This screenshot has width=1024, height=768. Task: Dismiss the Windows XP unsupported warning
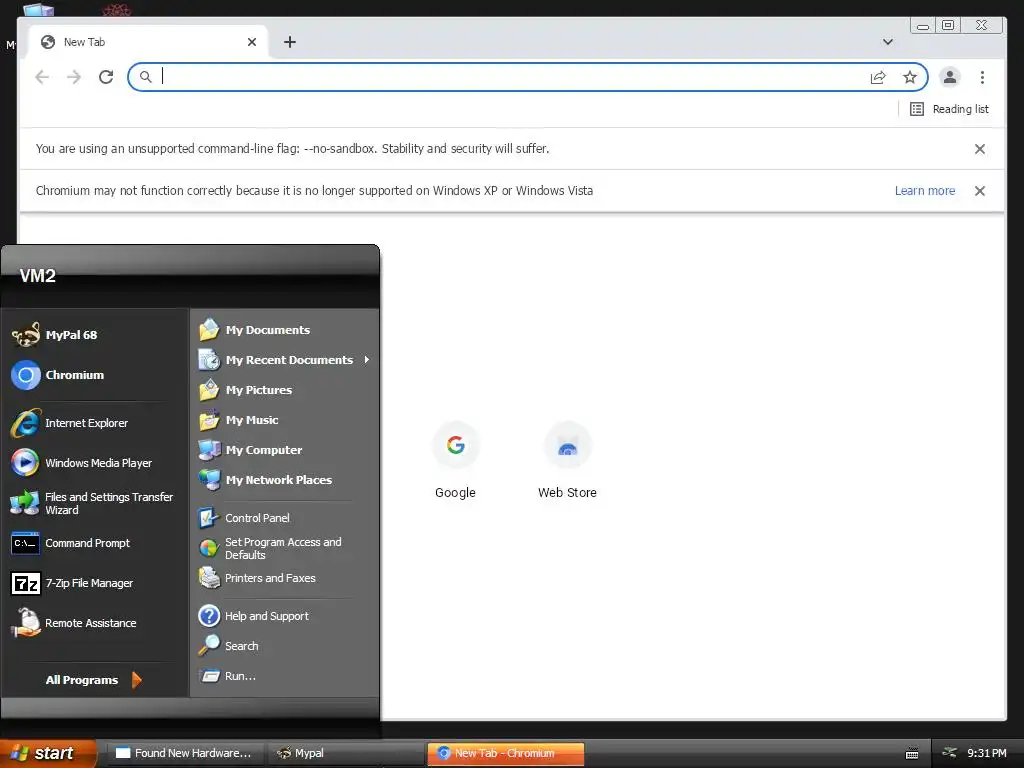pos(980,191)
